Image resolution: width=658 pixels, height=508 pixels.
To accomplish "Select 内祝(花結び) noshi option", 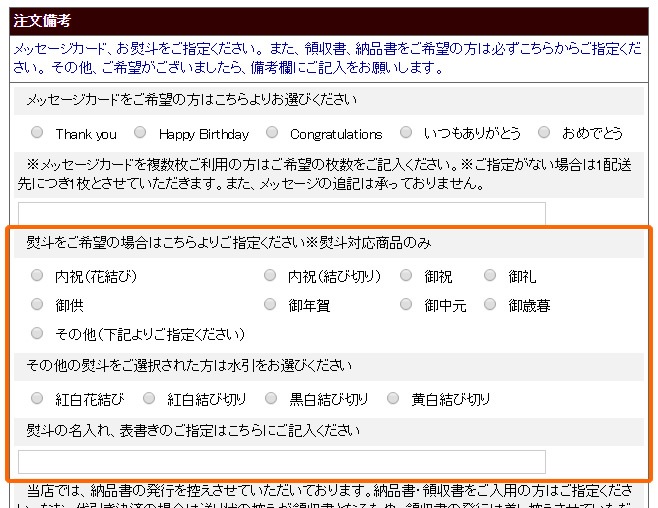I will 37,275.
